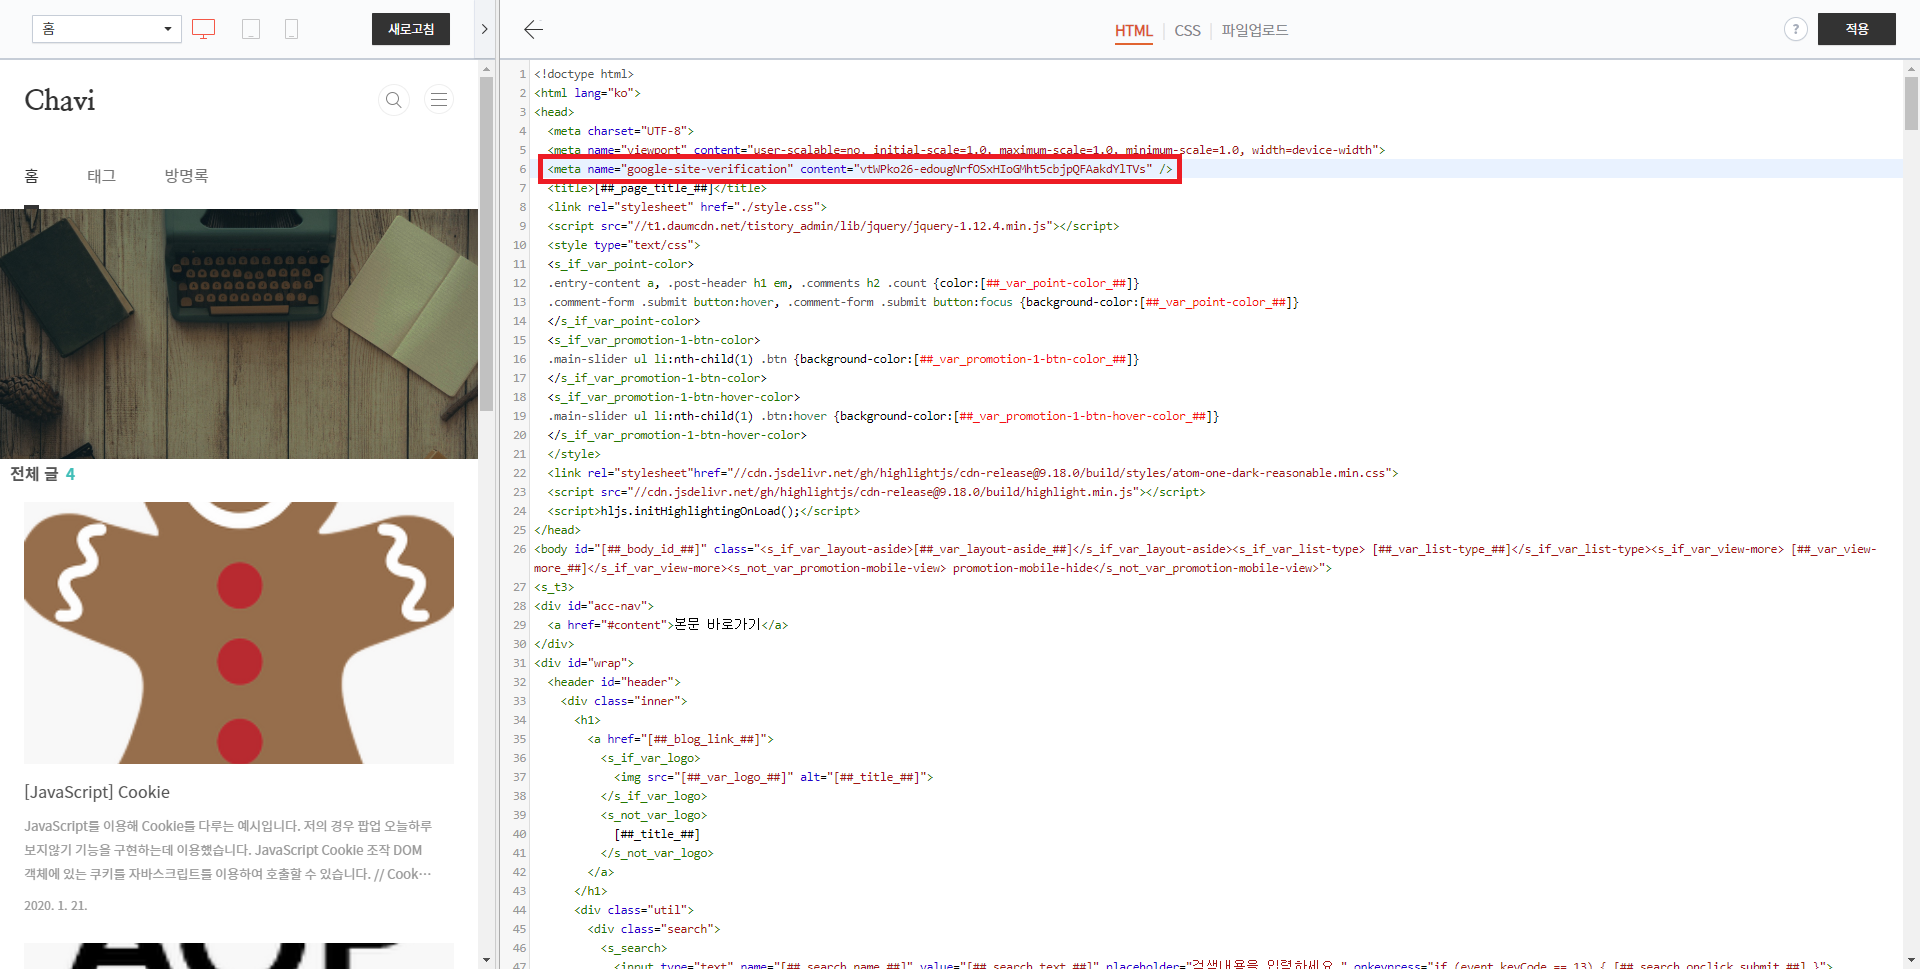The image size is (1920, 969).
Task: Switch to the HTML tab
Action: 1134,31
